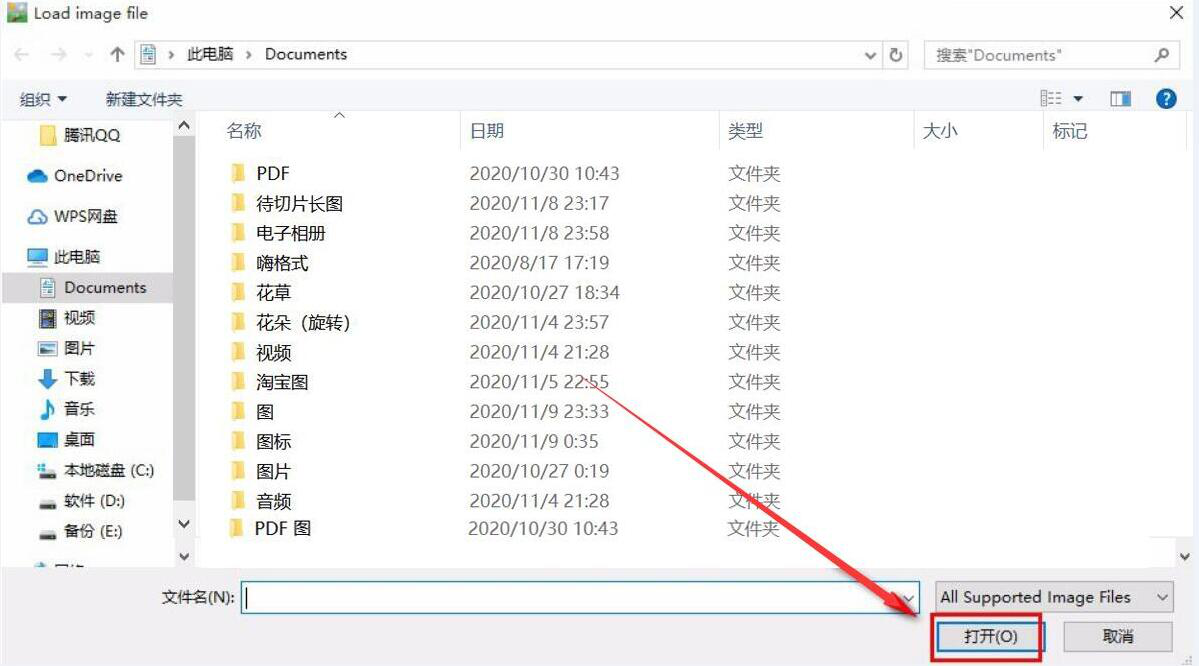Click the 新建文件夹 button
Viewport: 1199px width, 666px height.
[144, 99]
